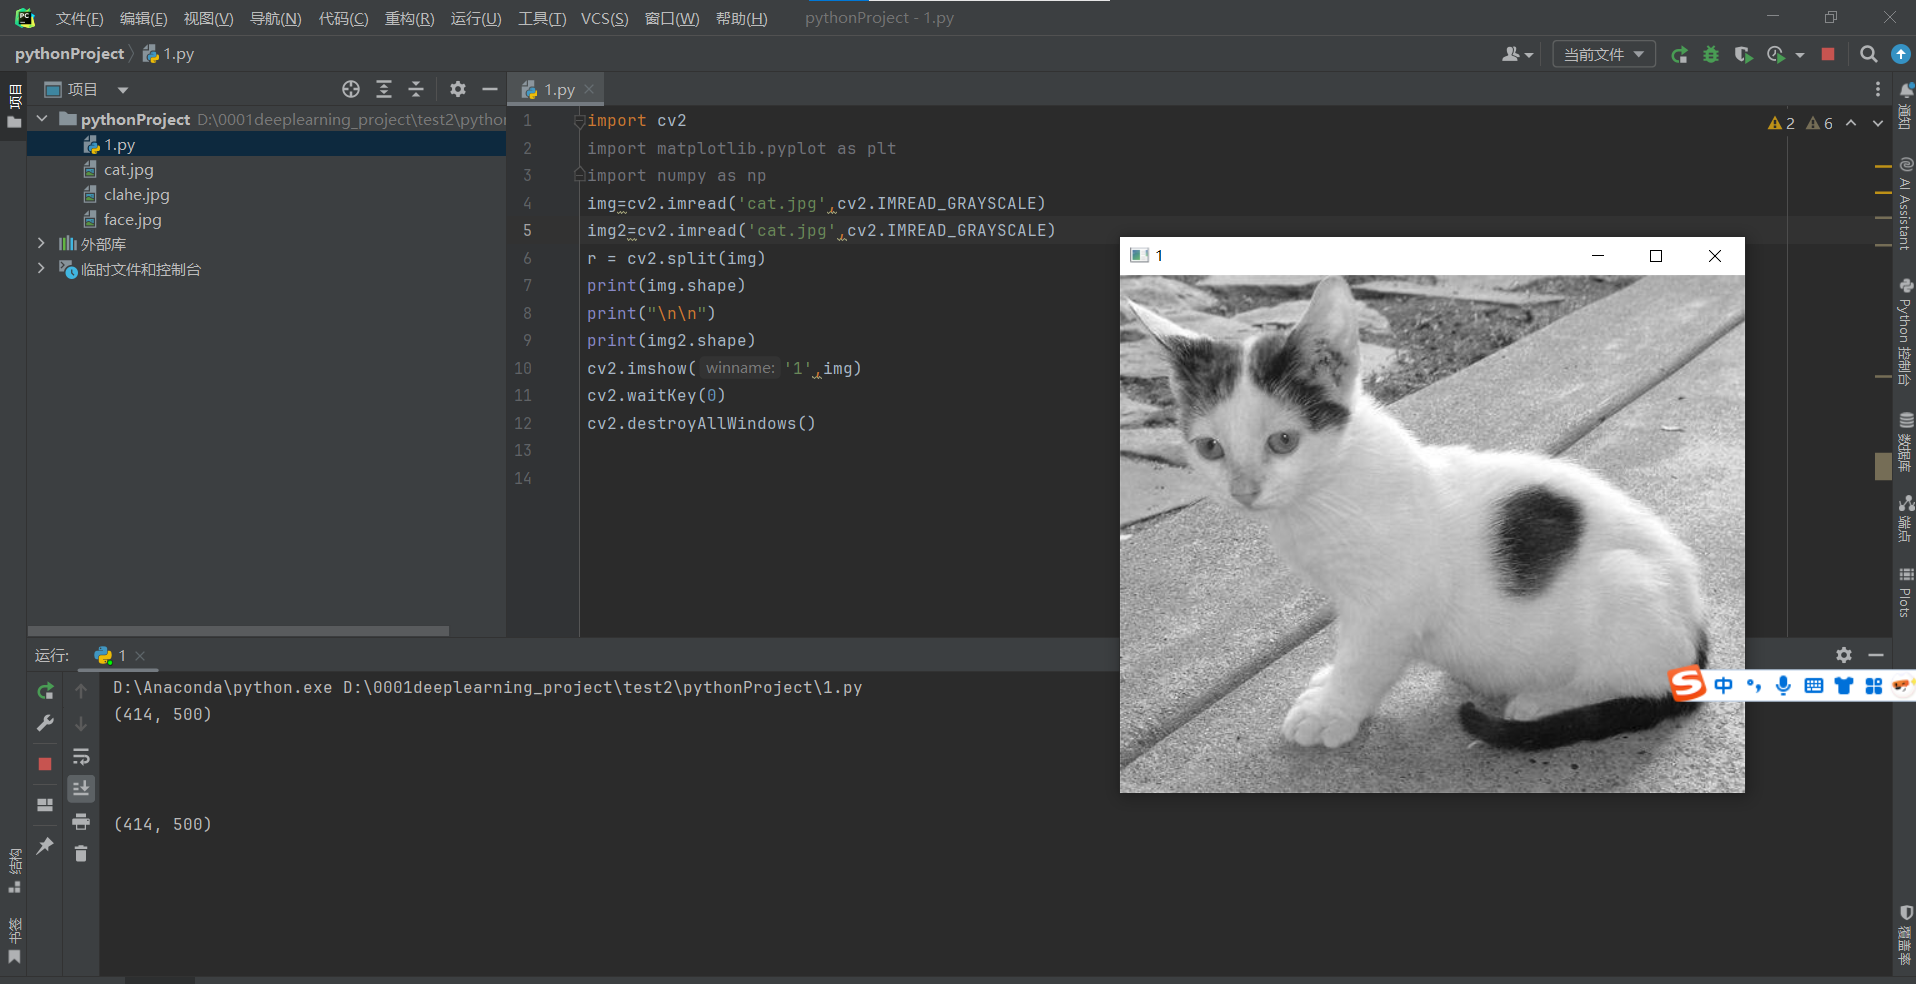This screenshot has width=1916, height=984.
Task: Run the current file with green arrow
Action: tap(1679, 55)
